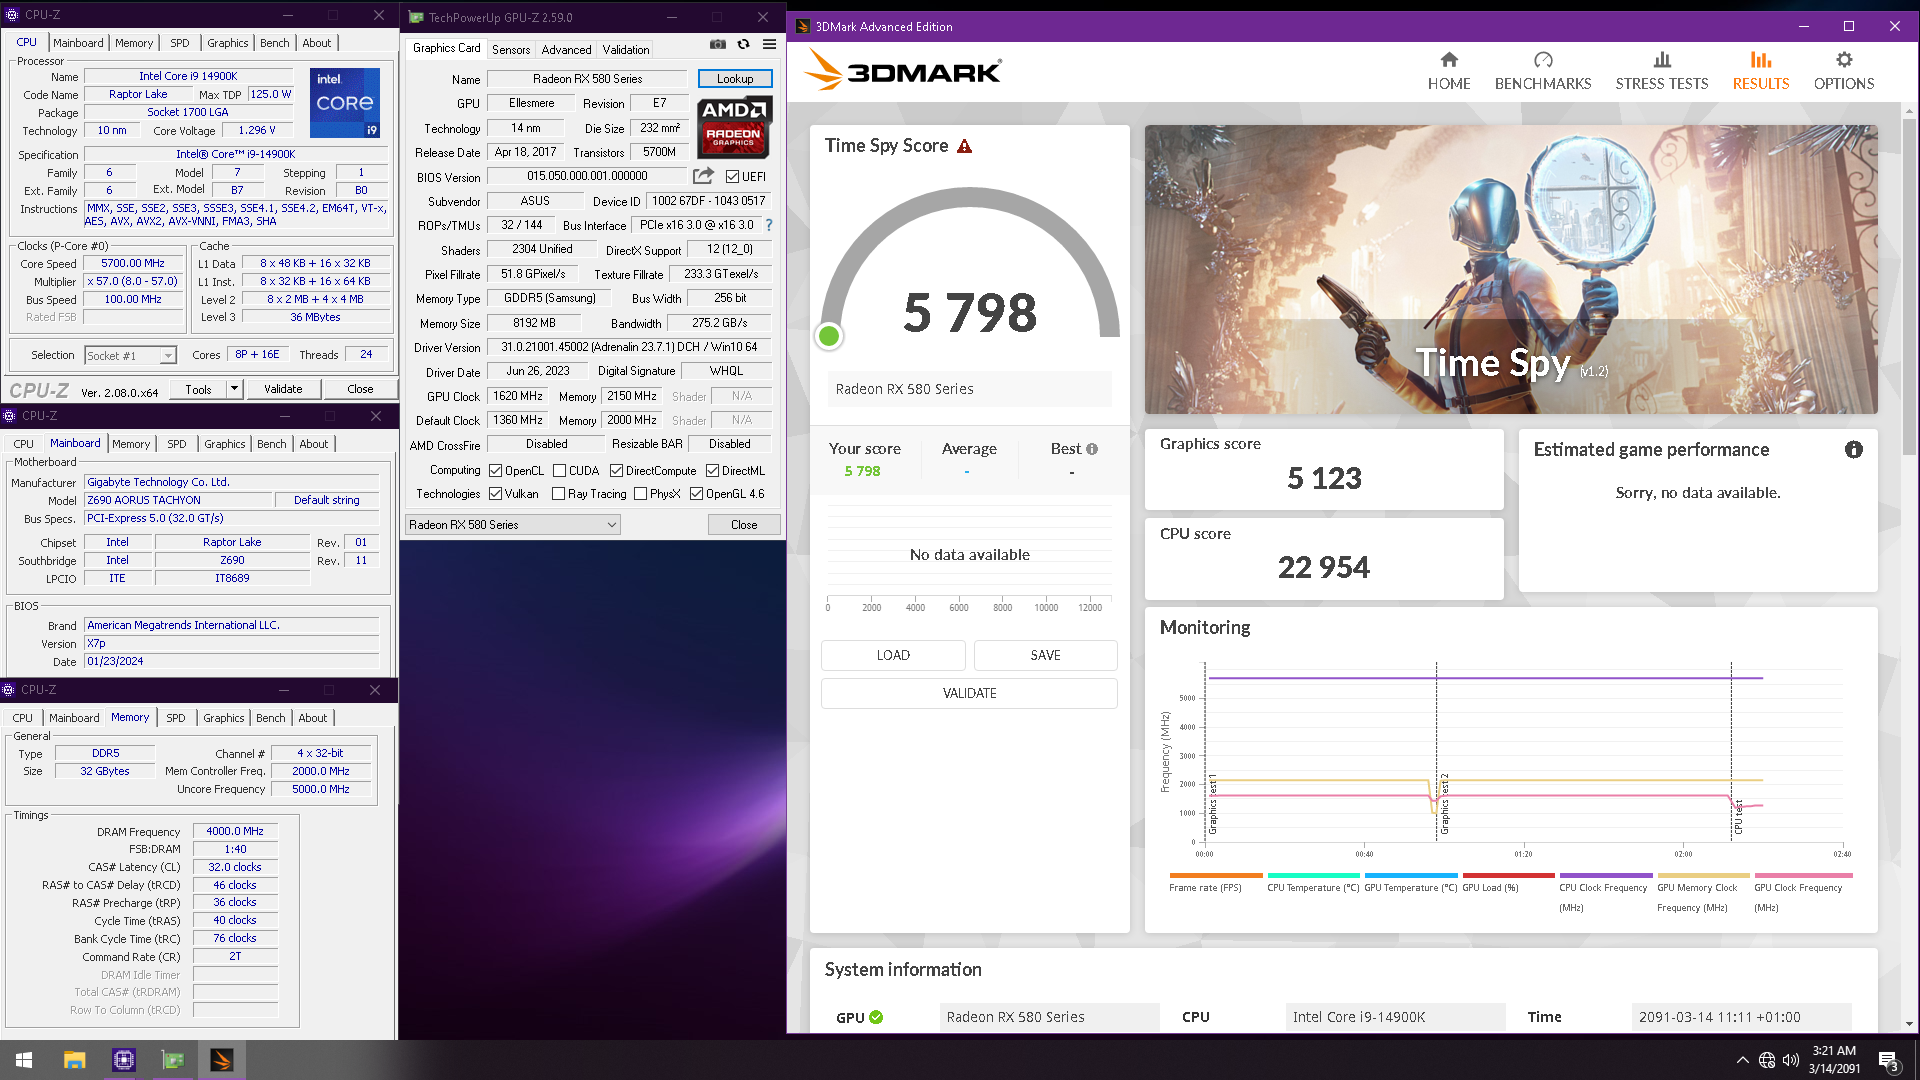1920x1080 pixels.
Task: Open the notification center icon
Action: (1889, 1060)
